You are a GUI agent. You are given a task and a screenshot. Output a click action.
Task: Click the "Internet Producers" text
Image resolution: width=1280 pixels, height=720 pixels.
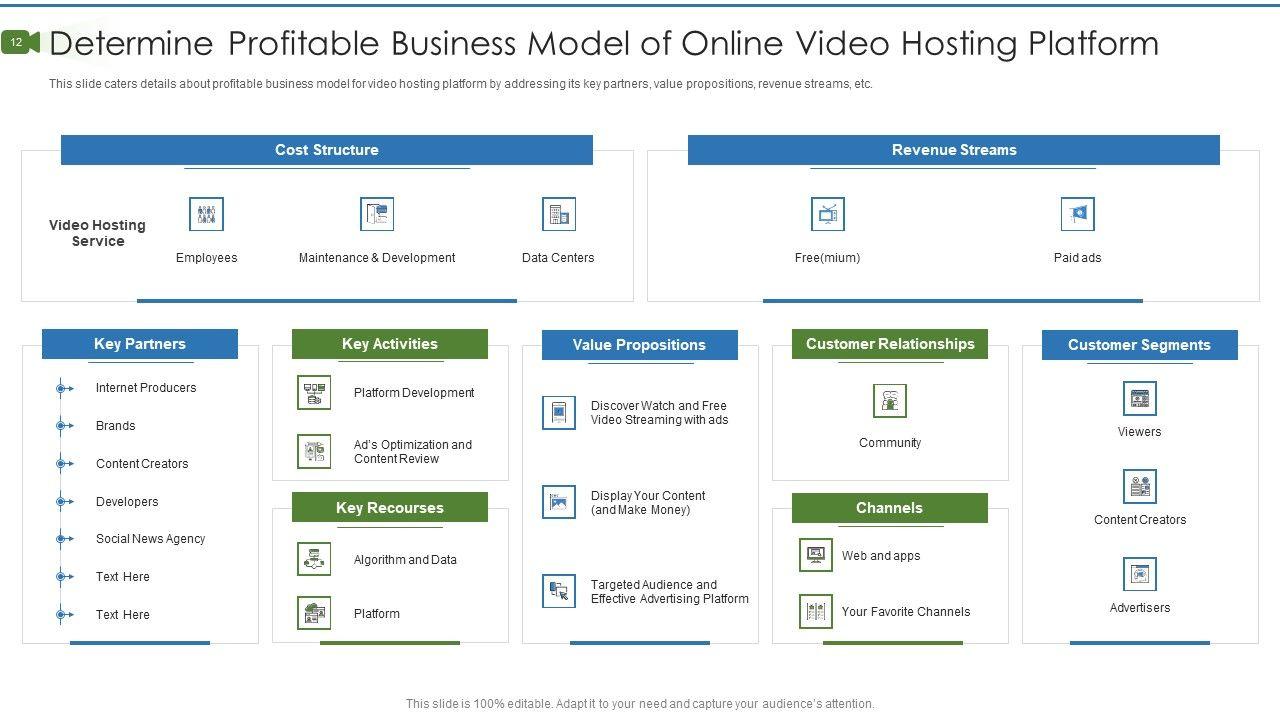146,388
